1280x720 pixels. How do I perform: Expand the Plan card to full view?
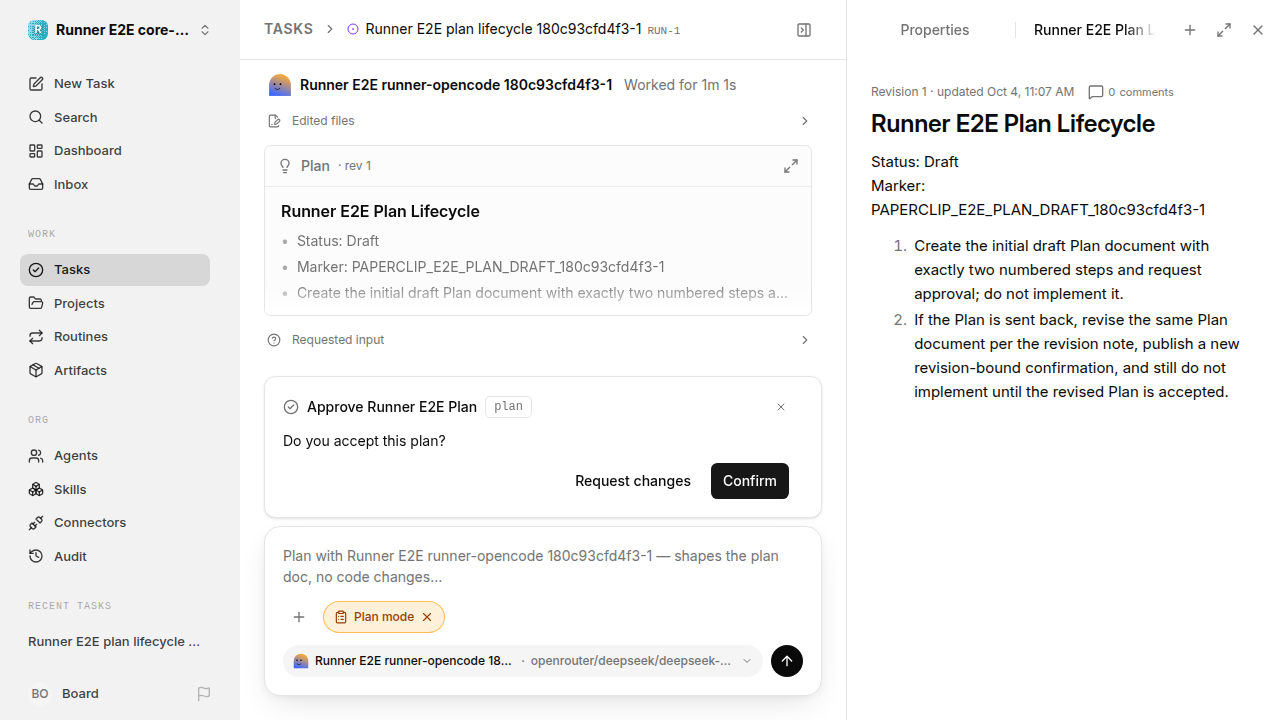(791, 166)
